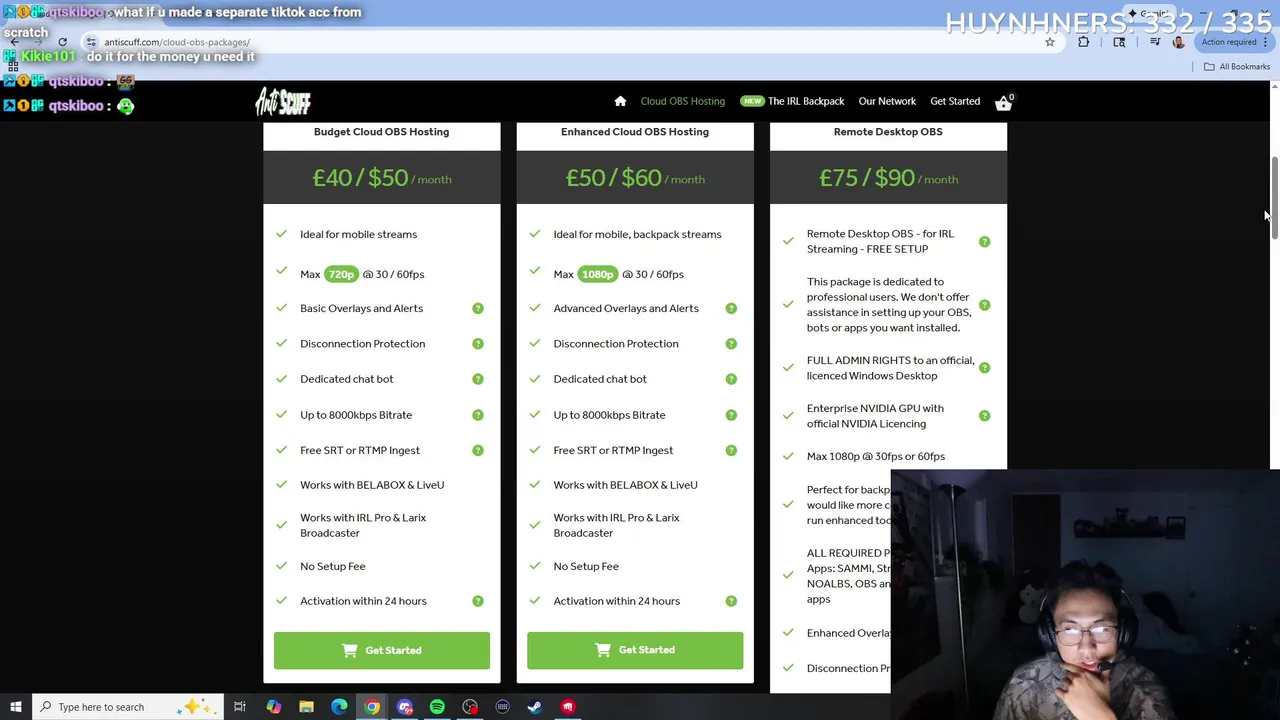This screenshot has height=720, width=1280.
Task: Show help for Budget Free SRT or RTMP Ingest
Action: 478,450
